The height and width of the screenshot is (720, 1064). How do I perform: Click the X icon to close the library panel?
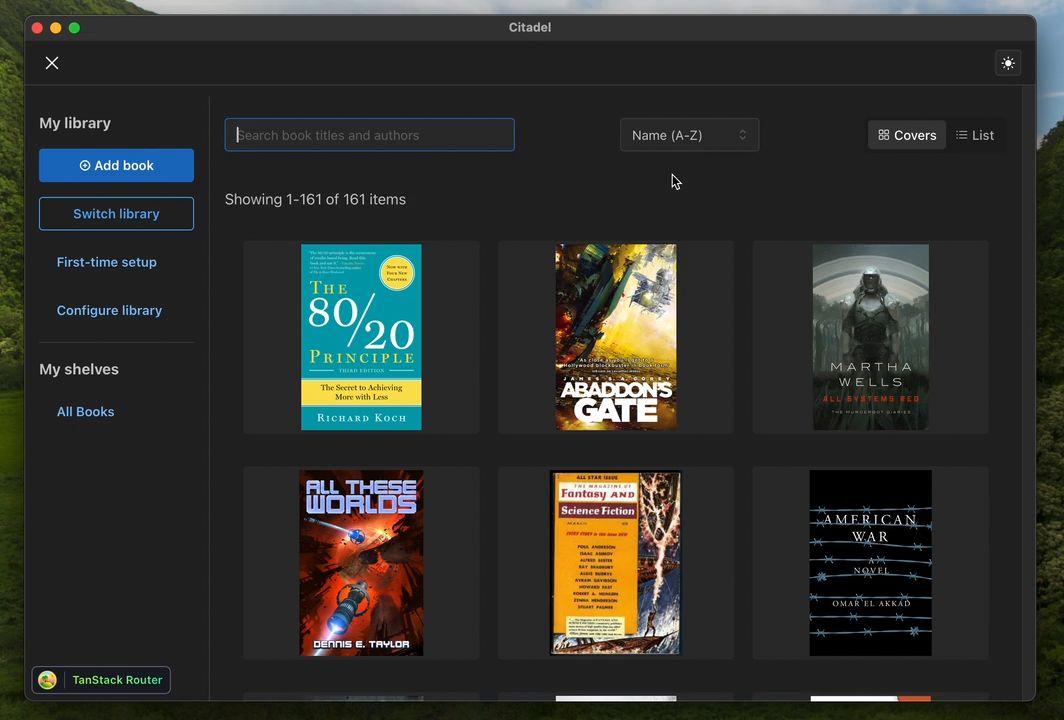point(52,63)
